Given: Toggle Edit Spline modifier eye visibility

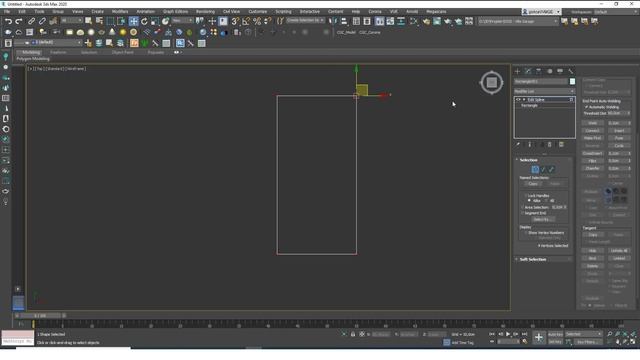Looking at the screenshot, I should pyautogui.click(x=518, y=100).
